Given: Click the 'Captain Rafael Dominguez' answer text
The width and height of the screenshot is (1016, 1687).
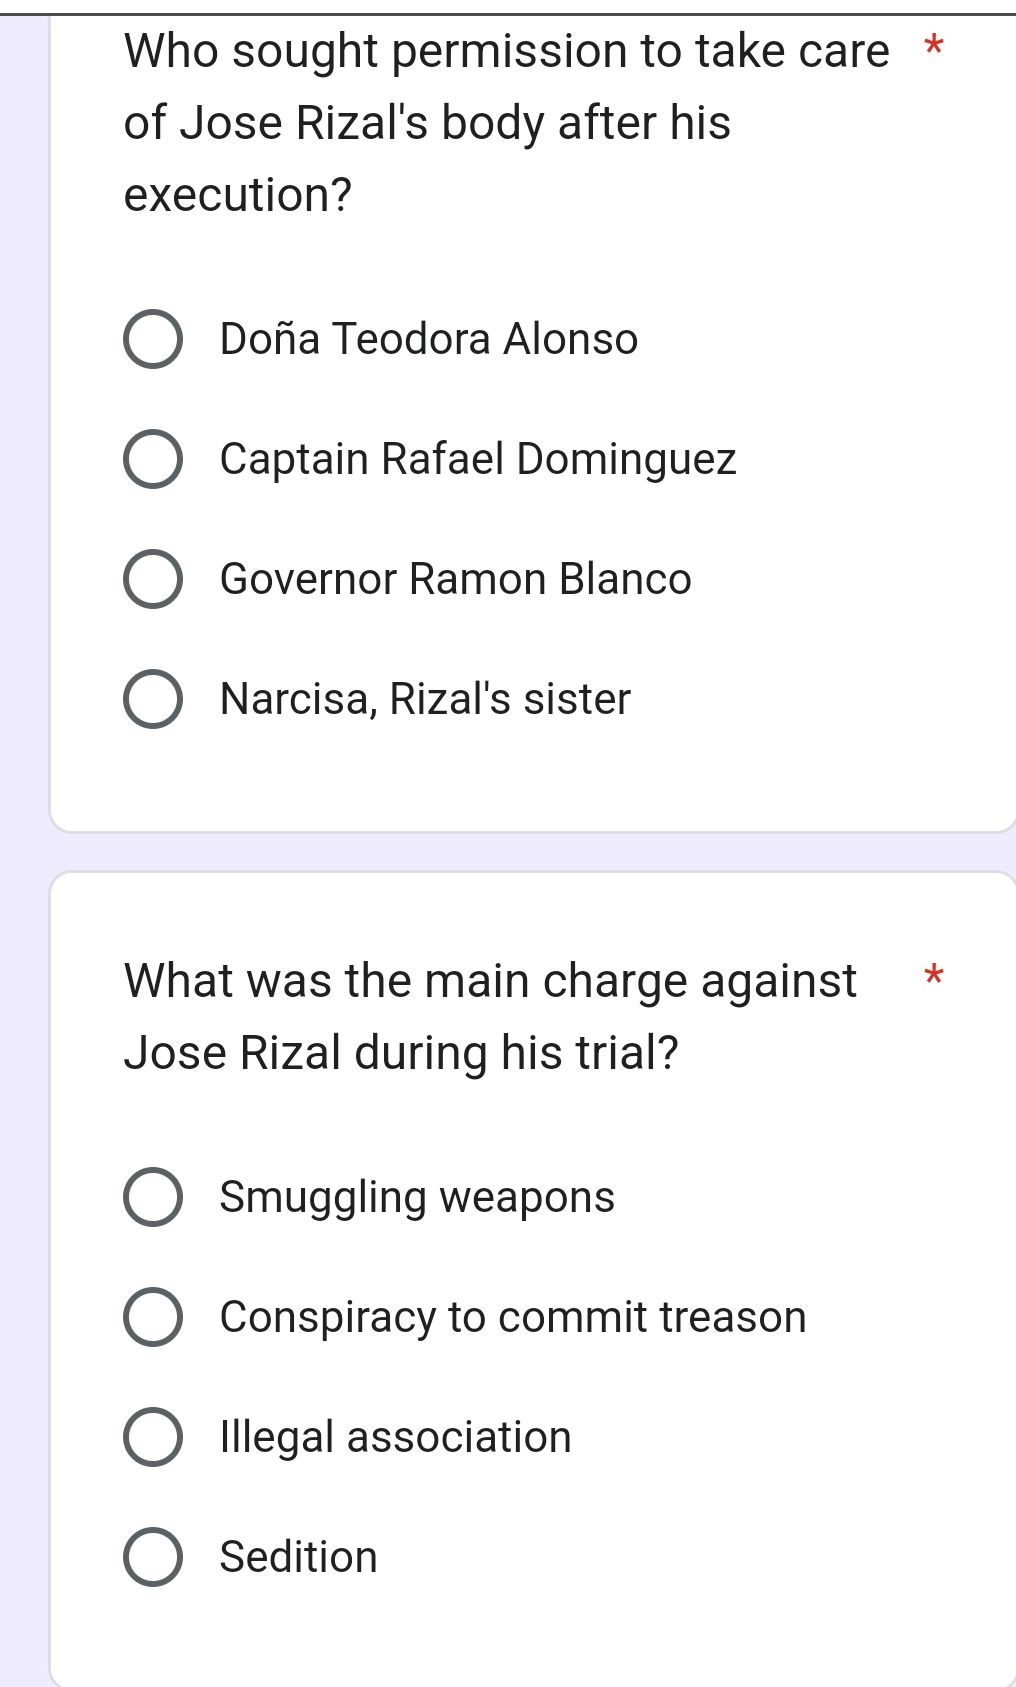Looking at the screenshot, I should click(478, 460).
